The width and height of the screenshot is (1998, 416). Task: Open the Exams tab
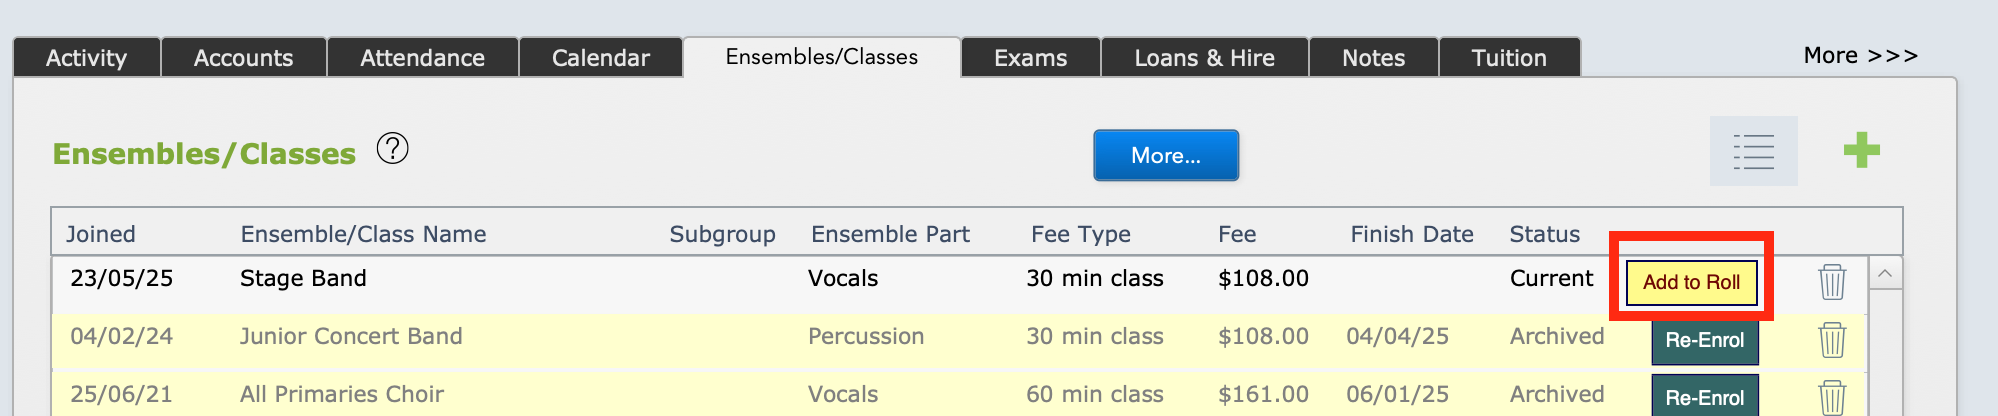1031,57
